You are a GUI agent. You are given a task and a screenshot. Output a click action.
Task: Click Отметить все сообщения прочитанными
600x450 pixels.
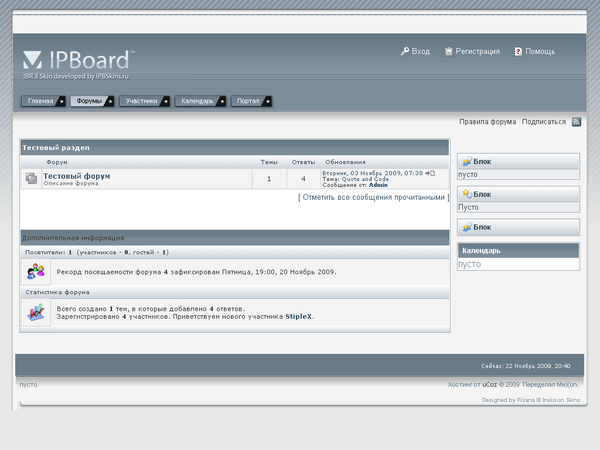373,197
